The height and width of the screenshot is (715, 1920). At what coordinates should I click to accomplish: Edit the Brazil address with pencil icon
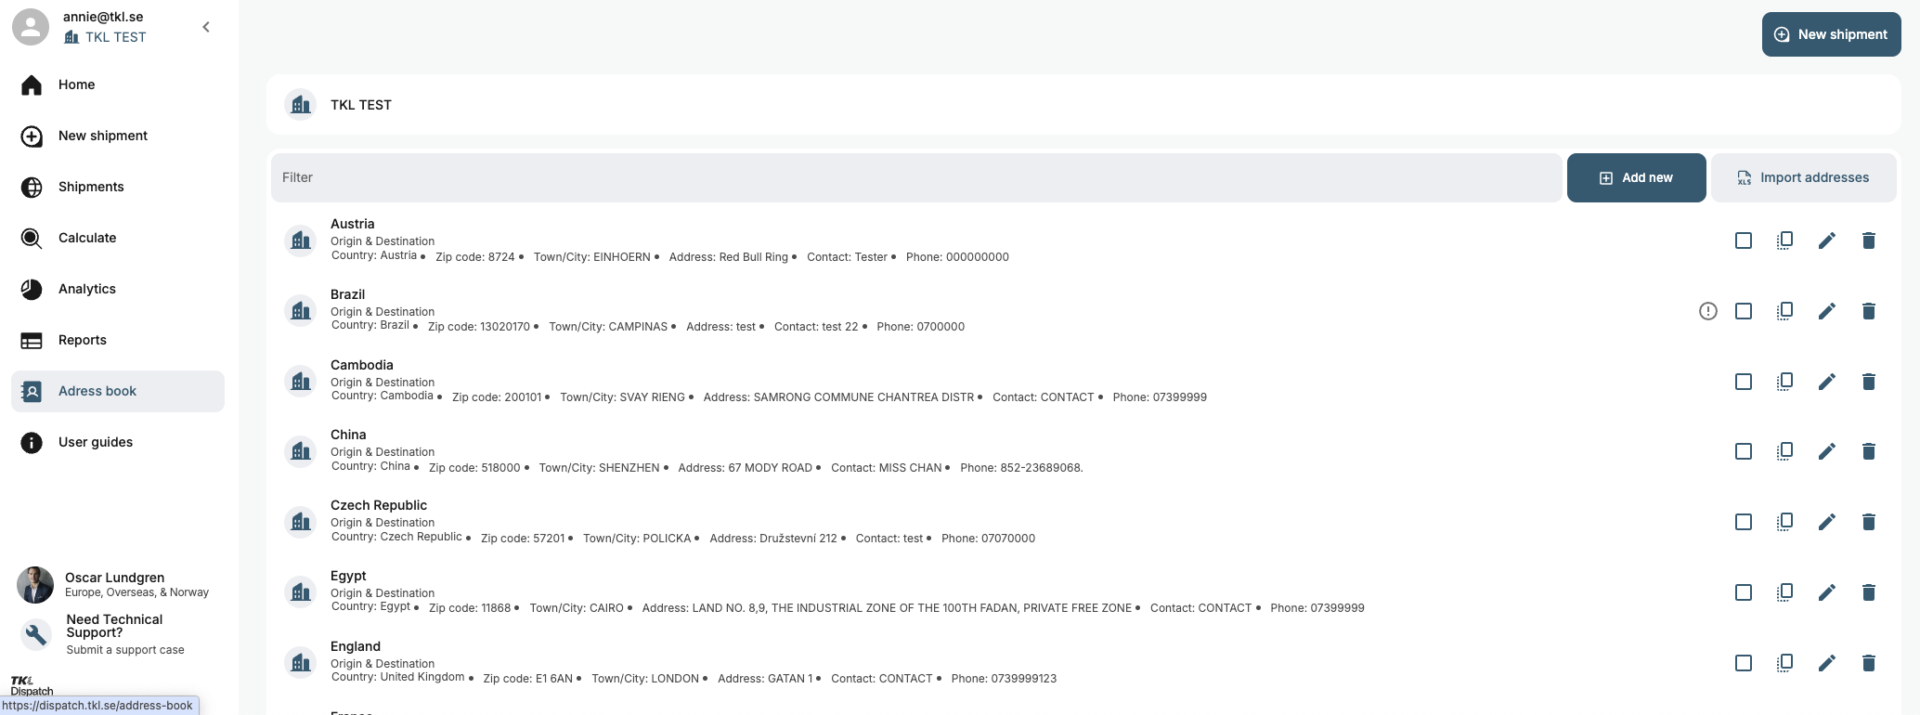[x=1826, y=311]
